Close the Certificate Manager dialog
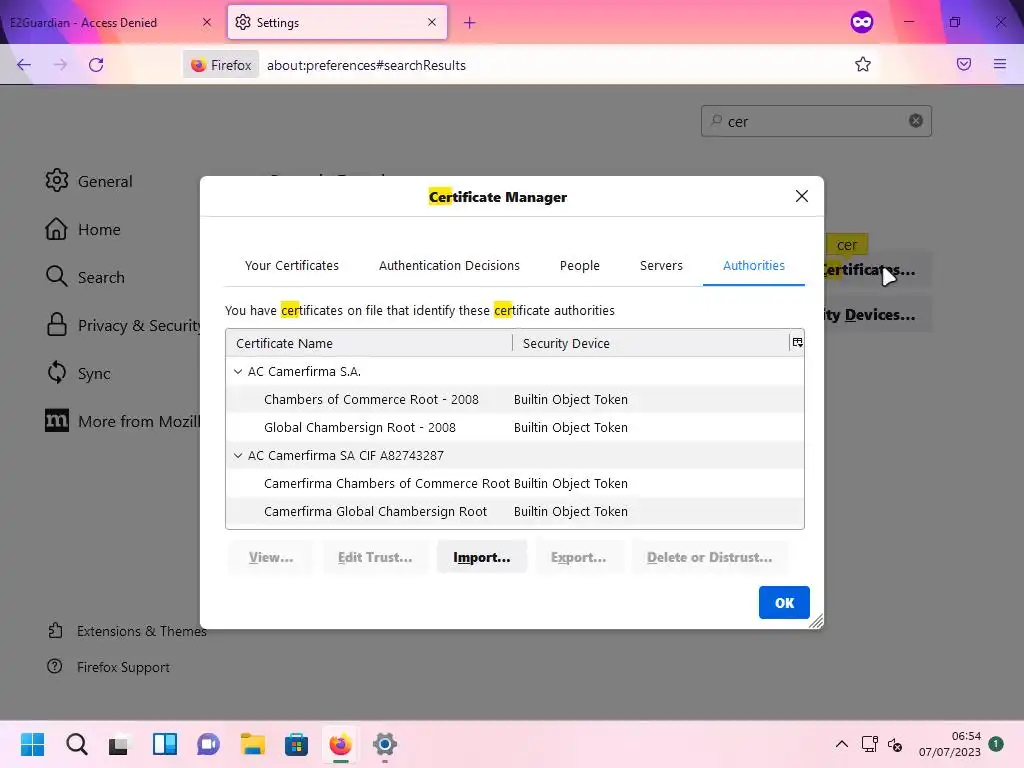 pos(802,196)
